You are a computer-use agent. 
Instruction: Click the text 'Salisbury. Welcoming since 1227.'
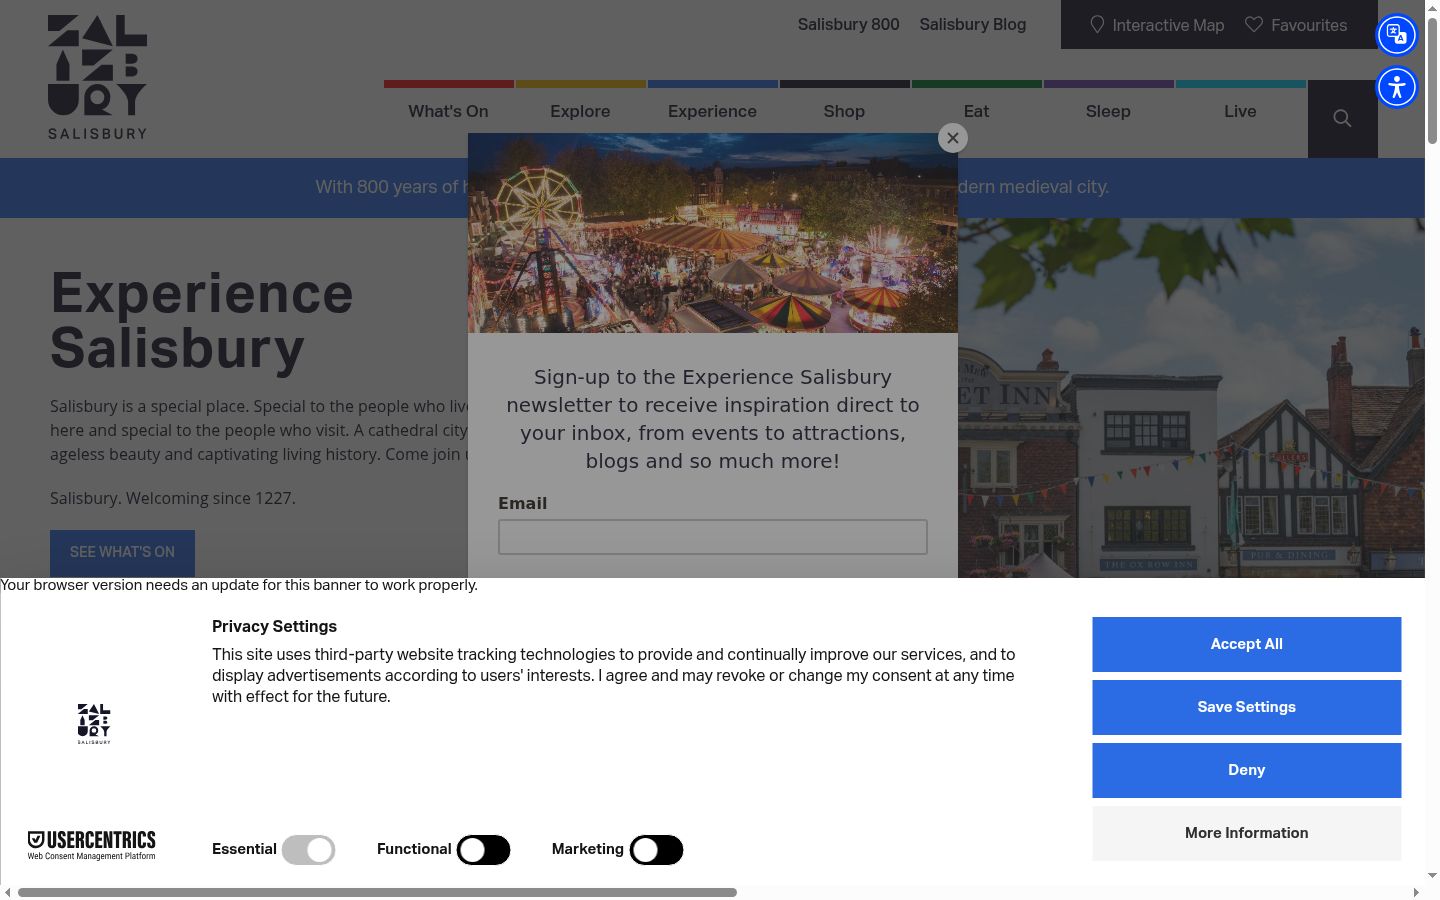coord(173,498)
